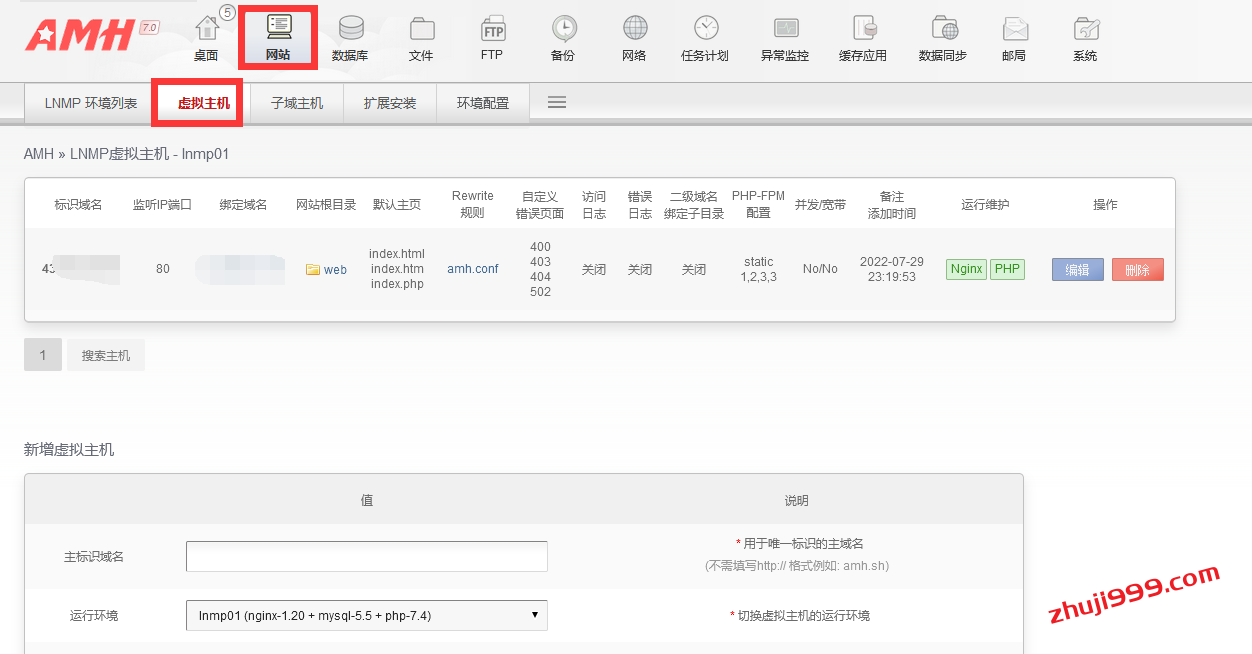
Task: Open the 网络 network icon
Action: 634,38
